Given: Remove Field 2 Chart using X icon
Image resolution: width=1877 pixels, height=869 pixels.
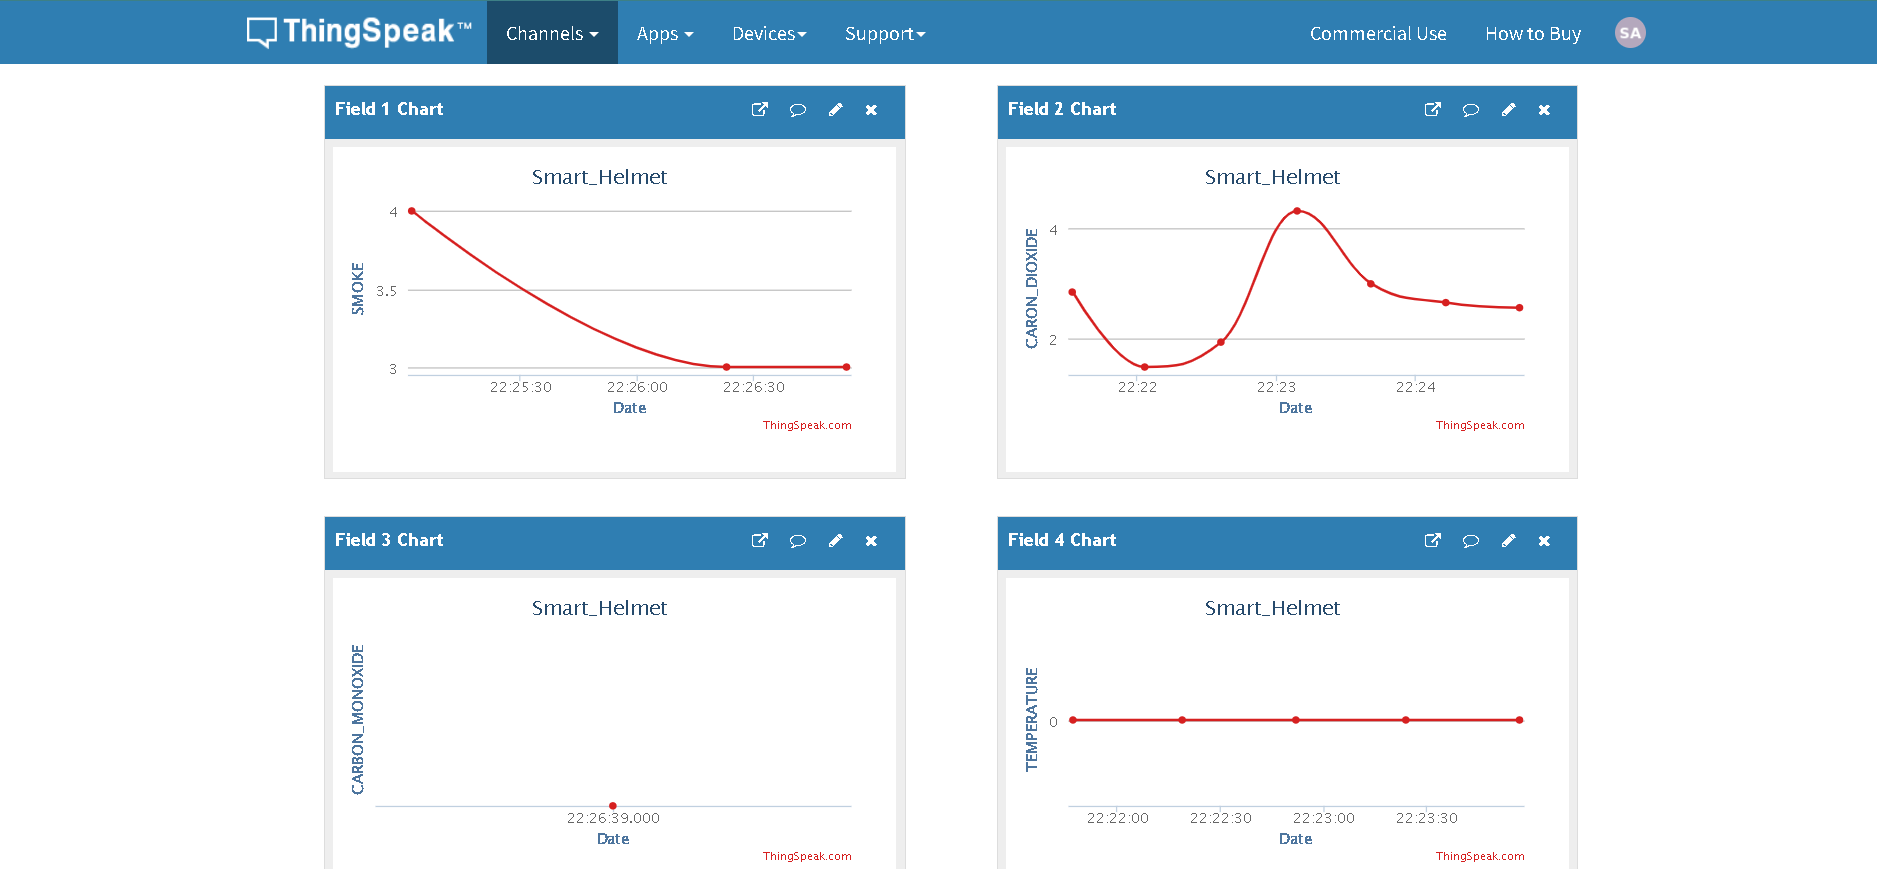Looking at the screenshot, I should (x=1544, y=110).
